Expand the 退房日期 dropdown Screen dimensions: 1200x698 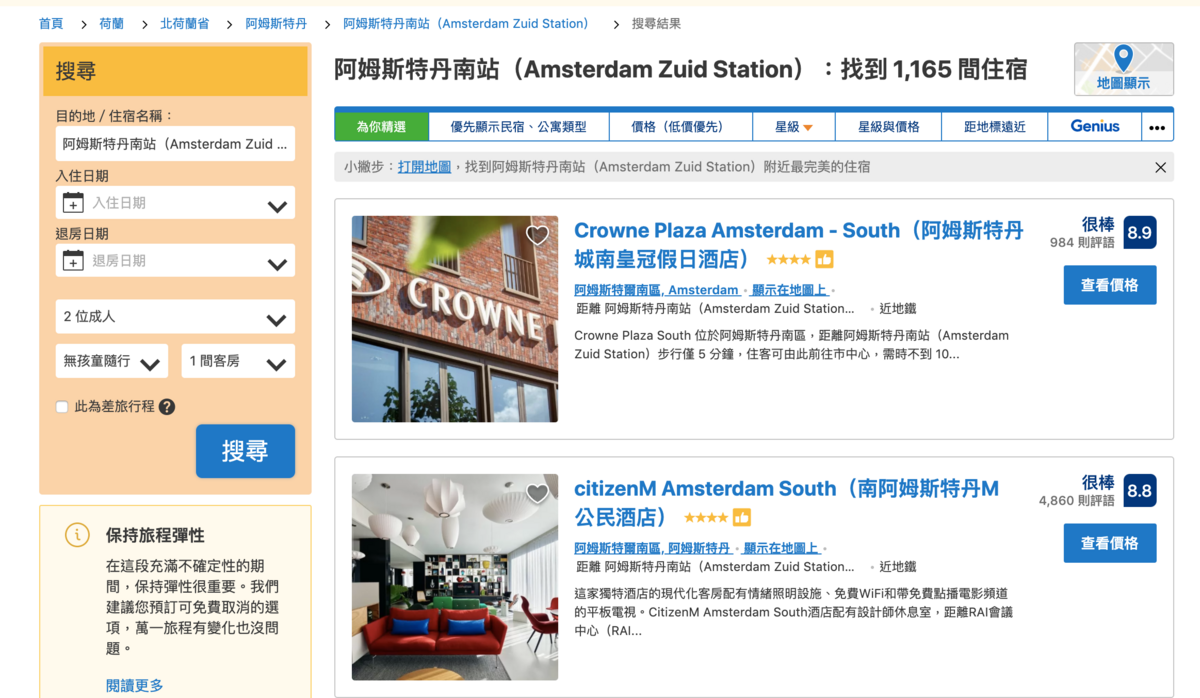point(175,261)
